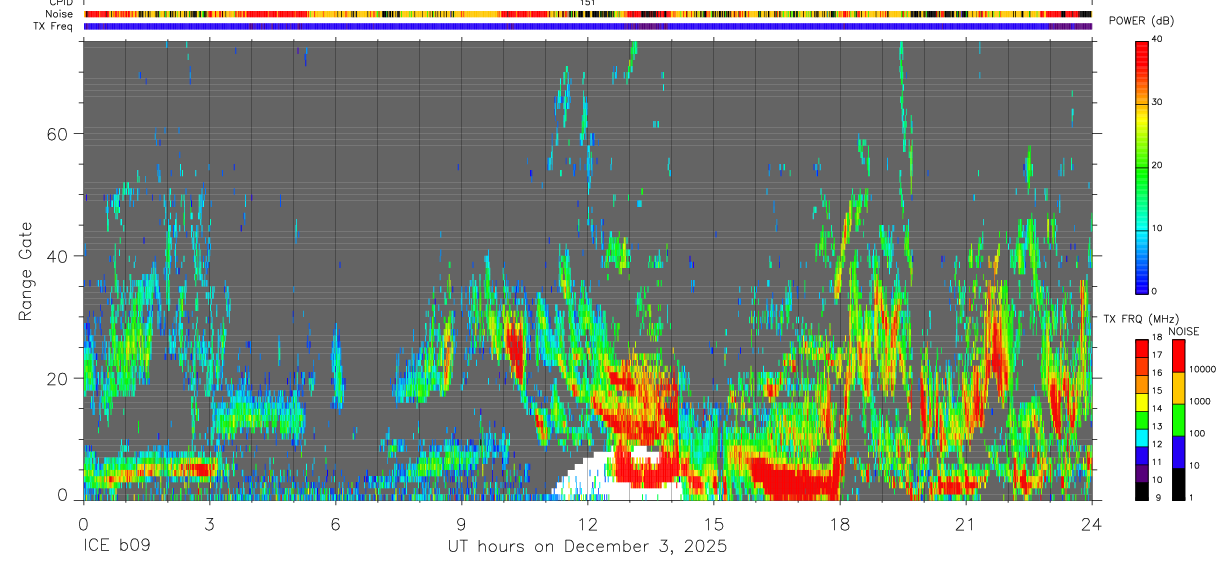Viewport: 1228px width, 567px height.
Task: Click the red top band of the TX FRQ bar
Action: click(1141, 348)
